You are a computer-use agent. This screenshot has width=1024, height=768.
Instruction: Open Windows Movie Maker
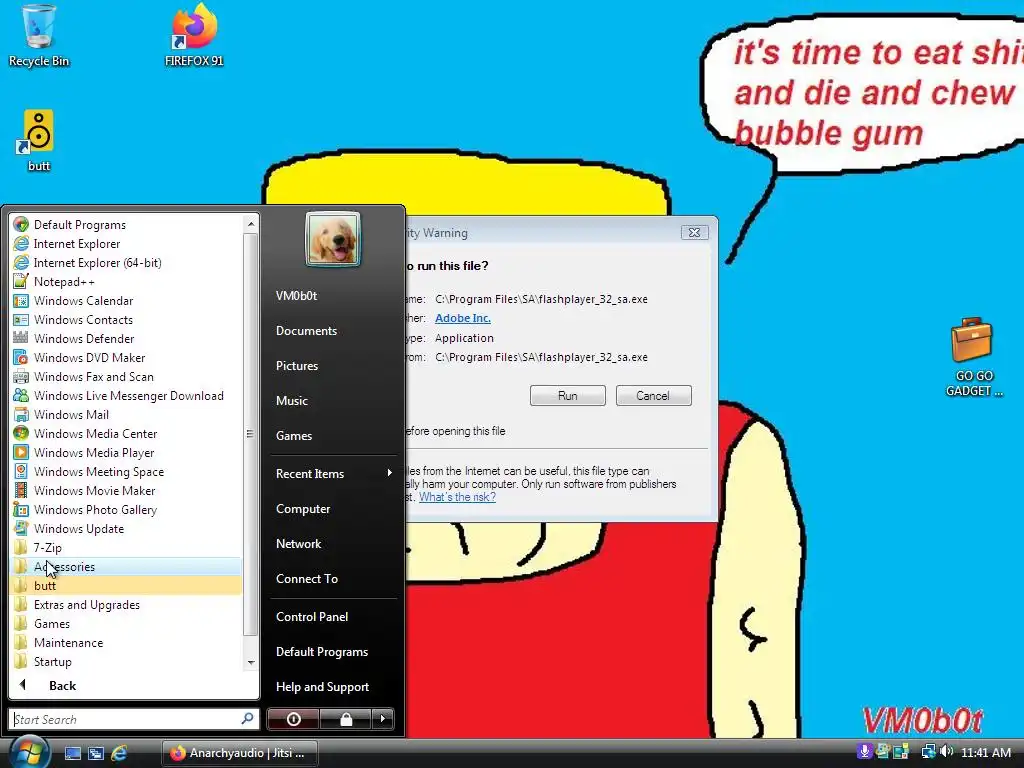tap(127, 490)
